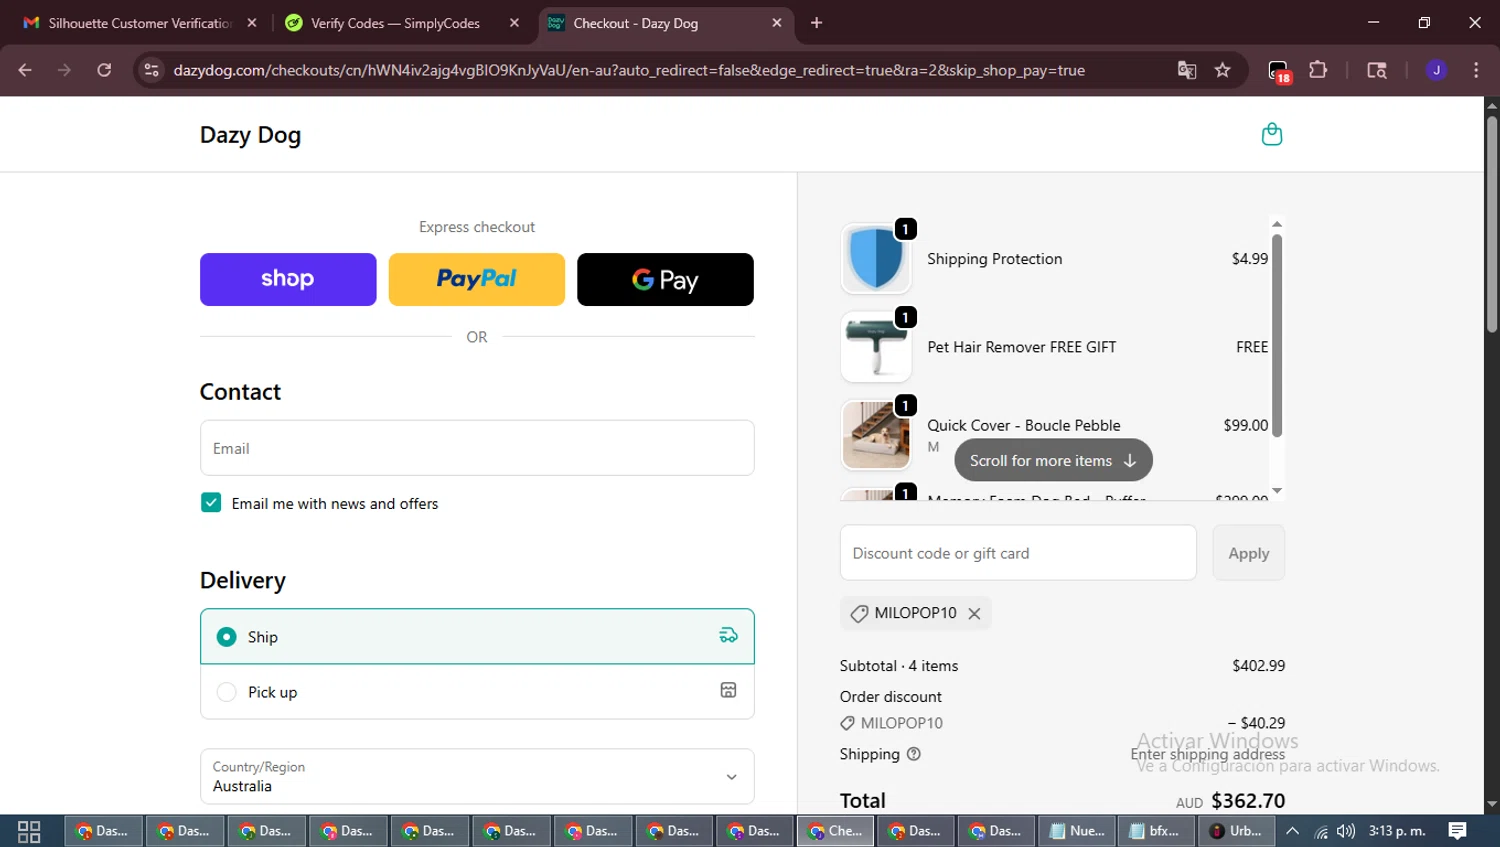This screenshot has width=1500, height=847.
Task: Click the taskbar clock 3:13 p. m.
Action: coord(1397,831)
